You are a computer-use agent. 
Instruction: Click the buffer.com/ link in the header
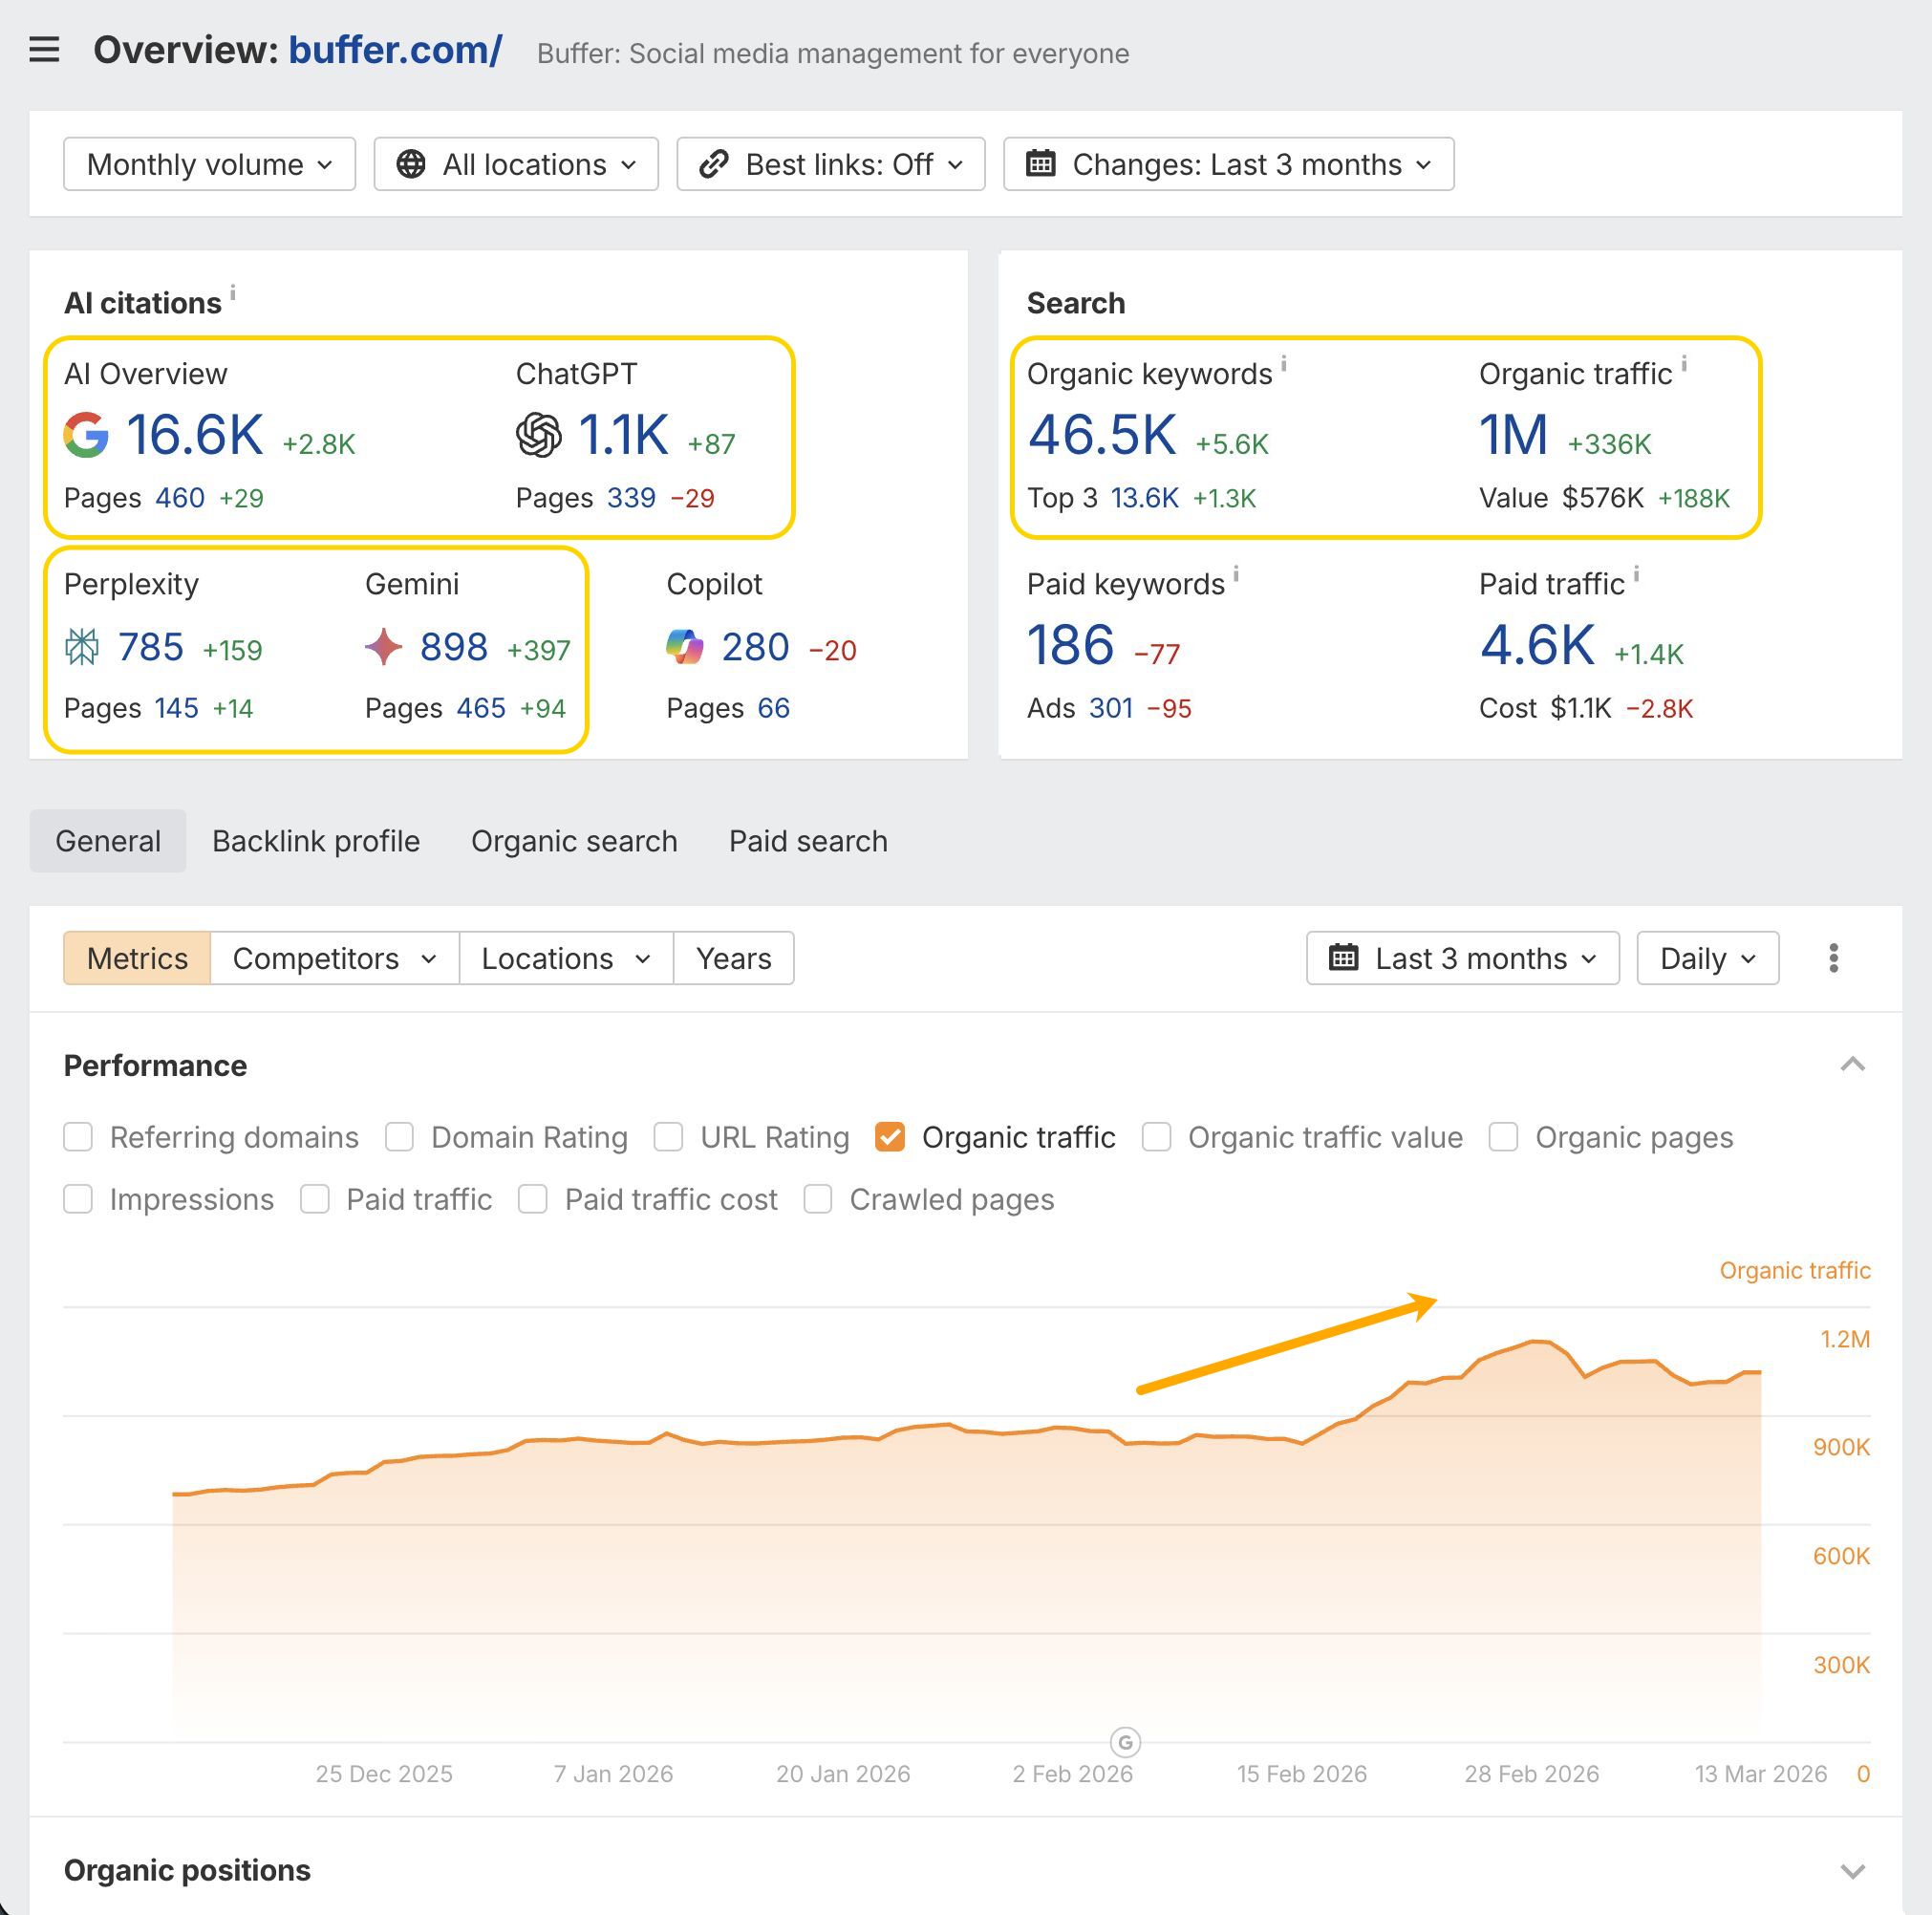394,51
